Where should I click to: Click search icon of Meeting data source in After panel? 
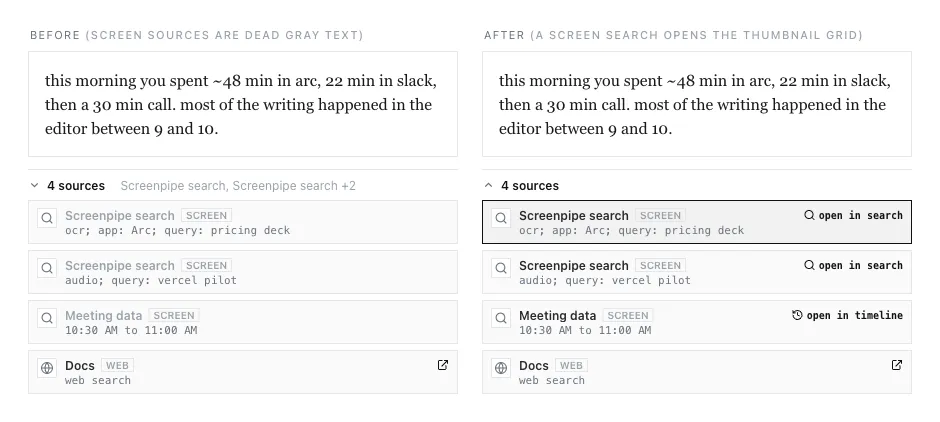[x=501, y=318]
